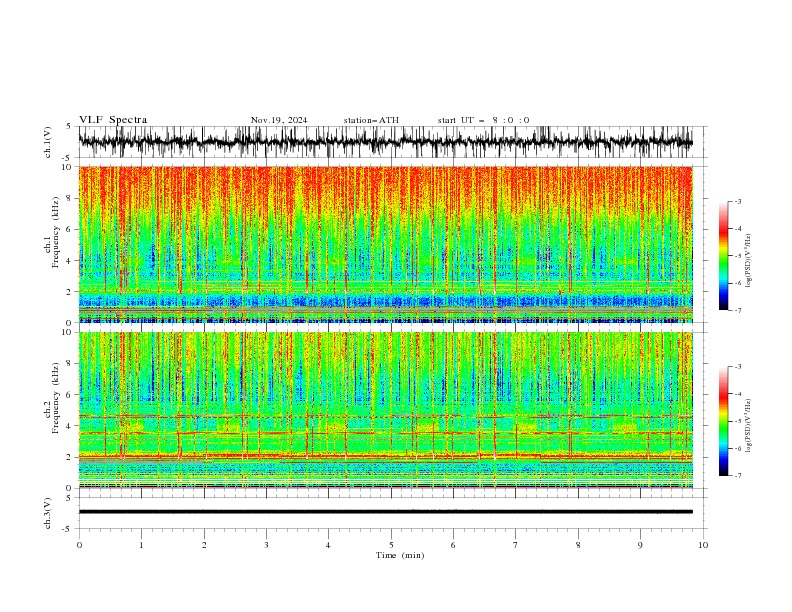Click the "start UT = 8 :0 :0" label

(483, 120)
